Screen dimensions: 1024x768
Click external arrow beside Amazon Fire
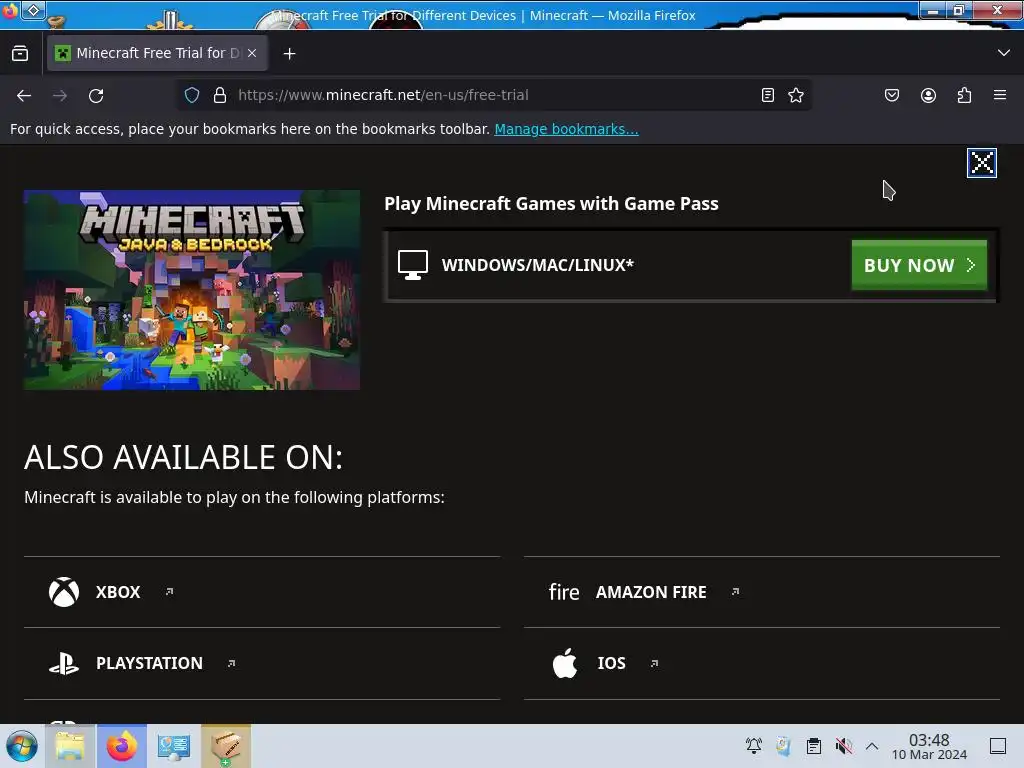(735, 592)
